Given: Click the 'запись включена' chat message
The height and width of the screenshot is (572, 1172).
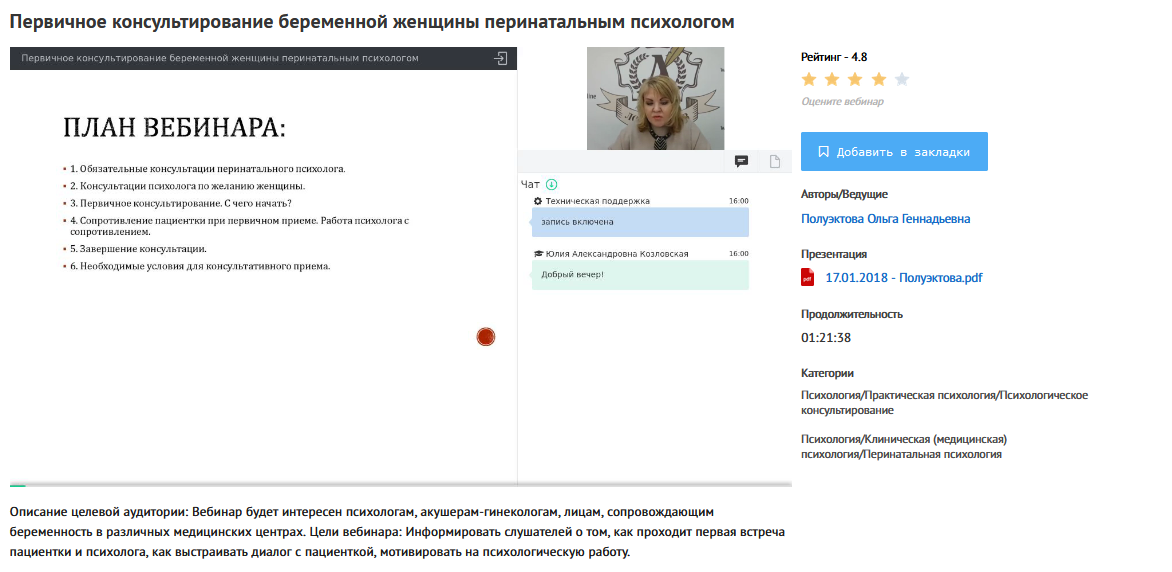Looking at the screenshot, I should [640, 222].
